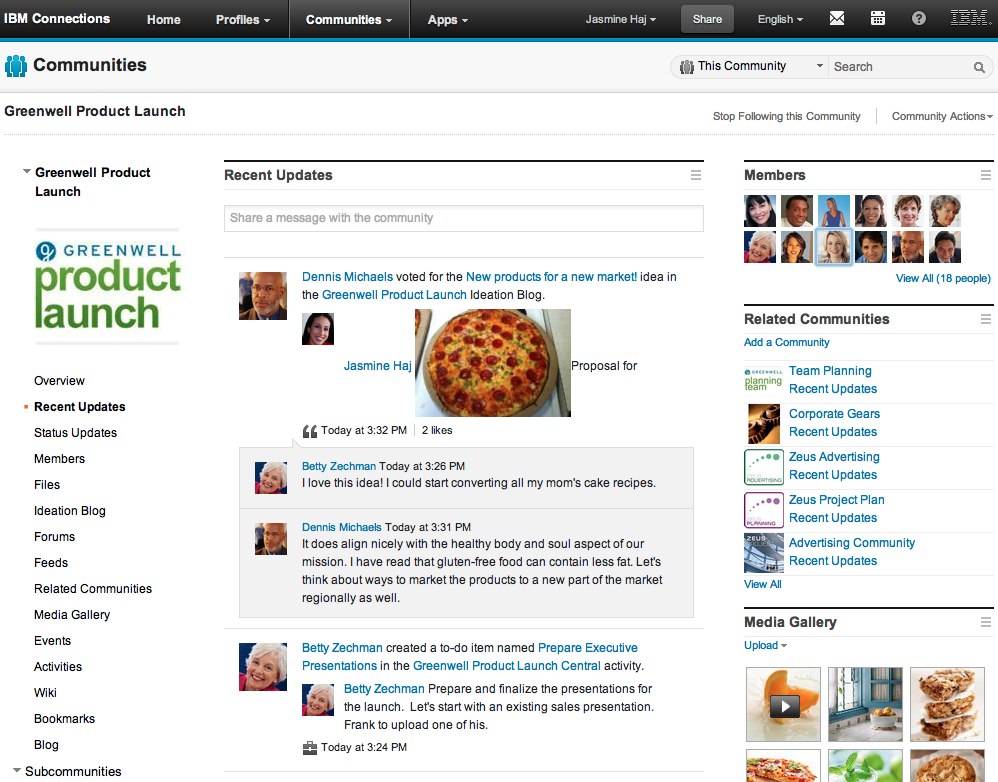Open the calendar icon in the top bar

point(878,17)
